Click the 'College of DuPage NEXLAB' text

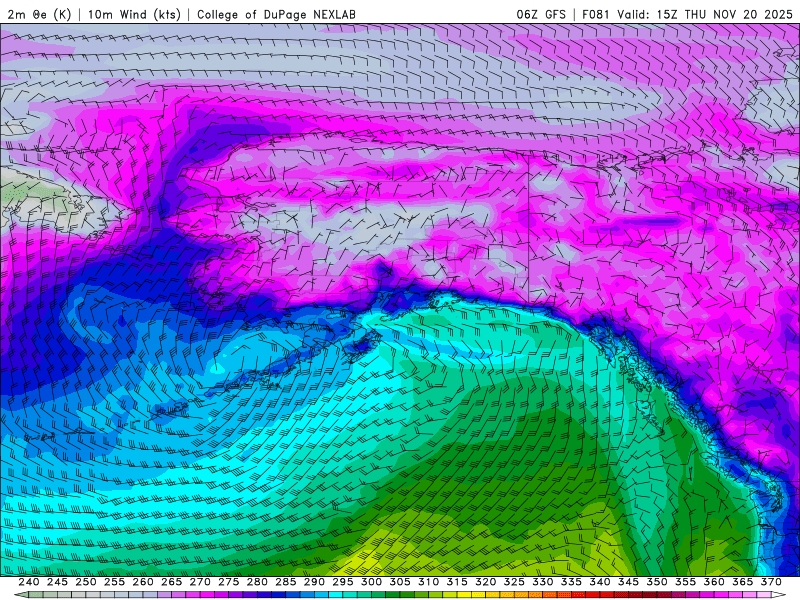[x=276, y=14]
